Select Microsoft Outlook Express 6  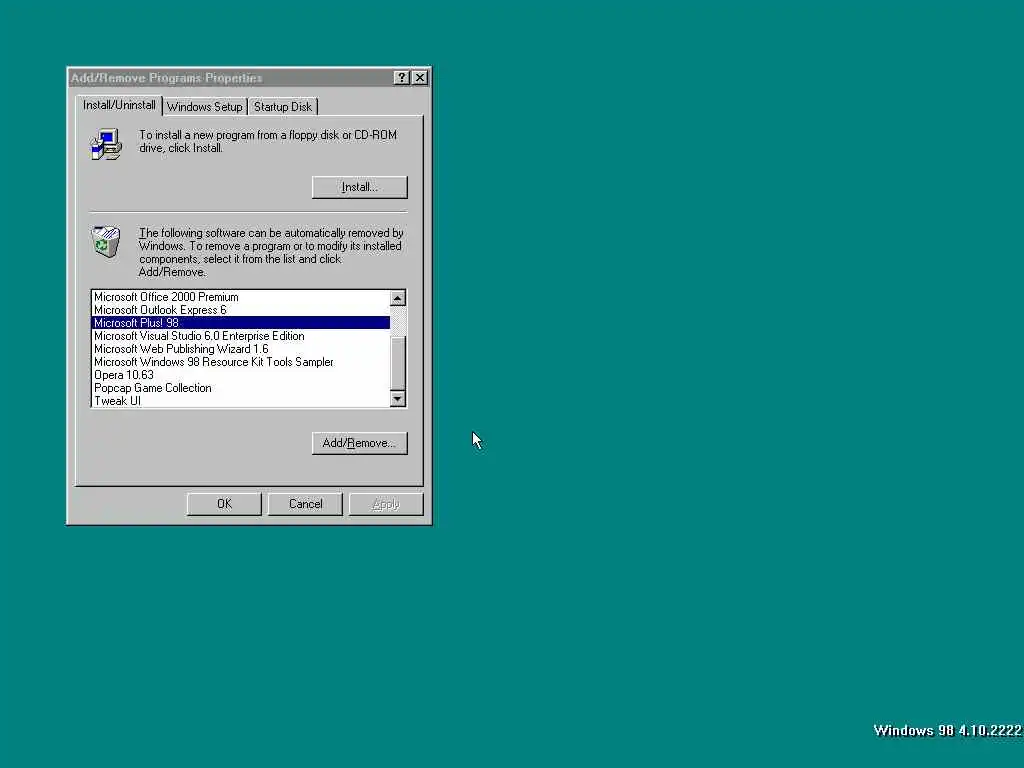240,310
